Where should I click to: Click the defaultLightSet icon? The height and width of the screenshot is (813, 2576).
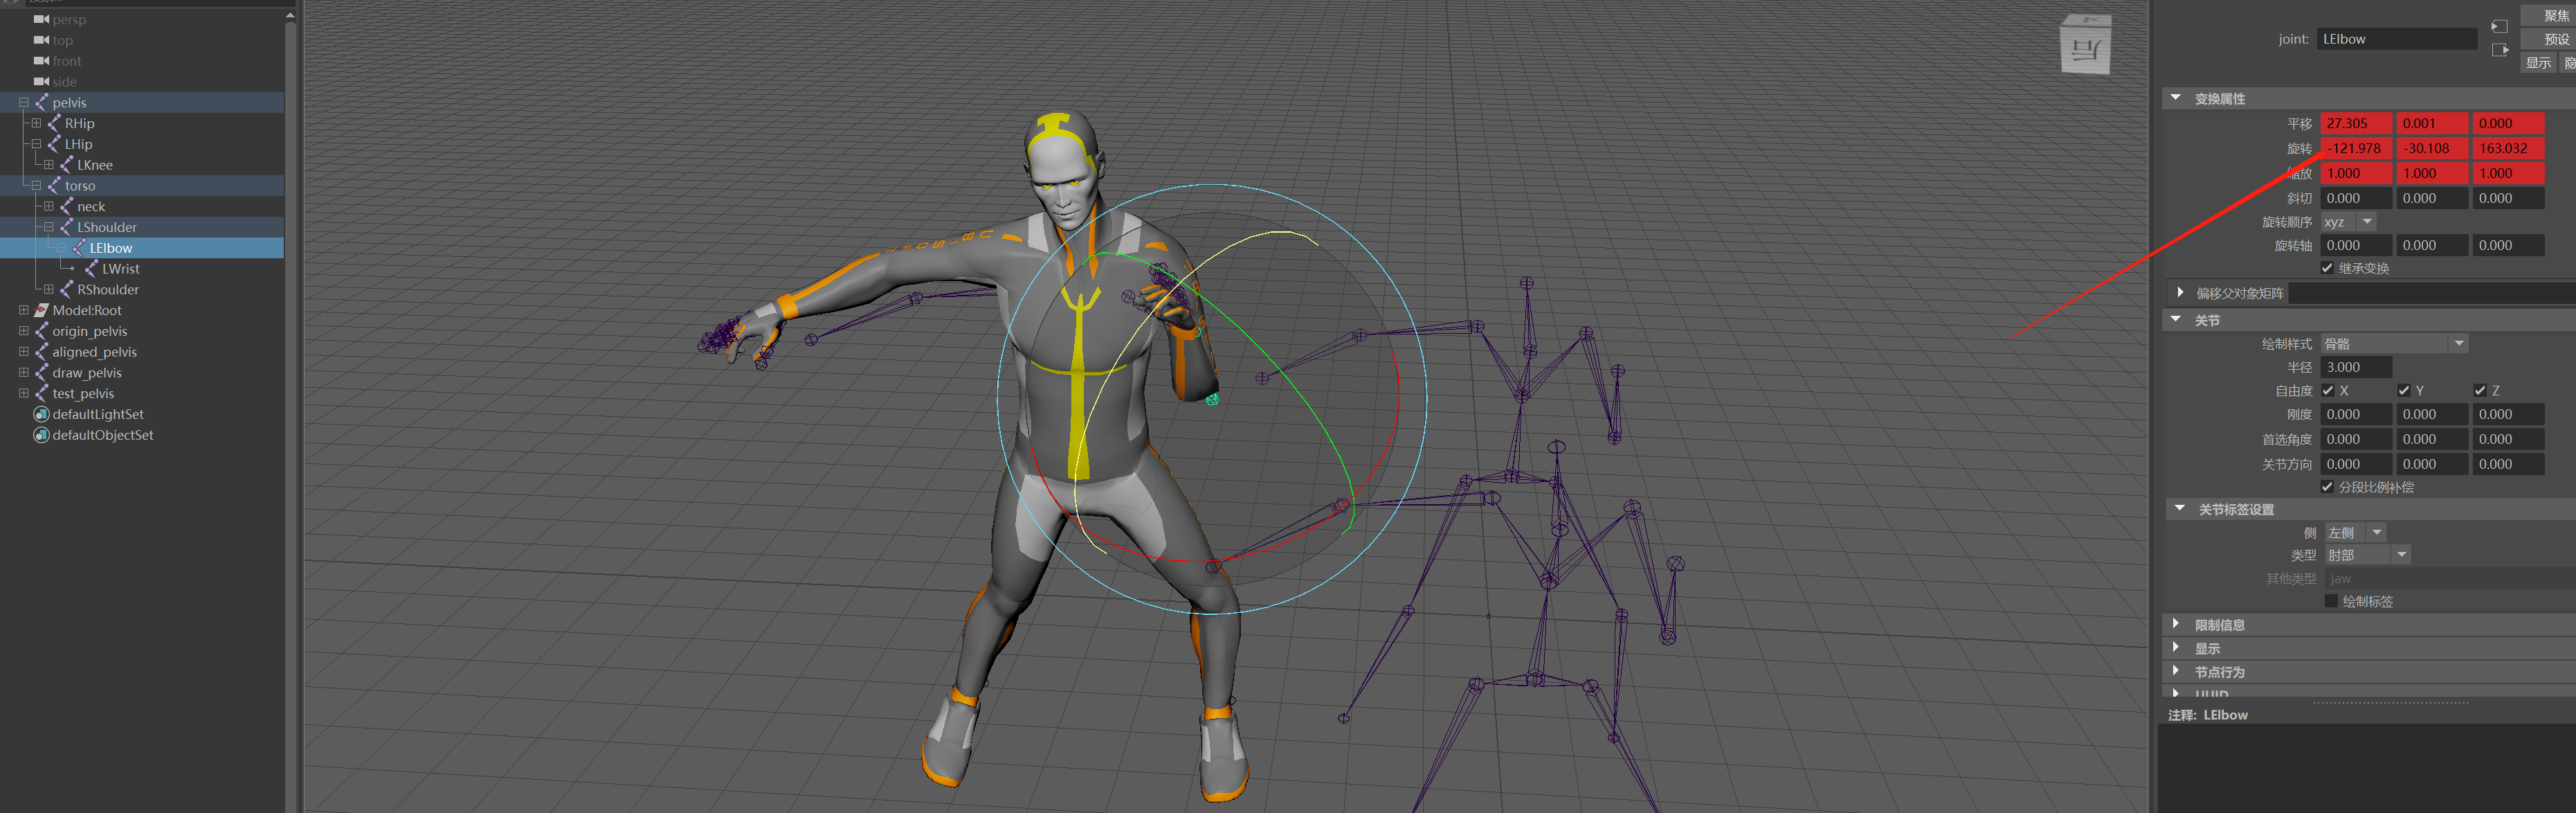(x=41, y=413)
